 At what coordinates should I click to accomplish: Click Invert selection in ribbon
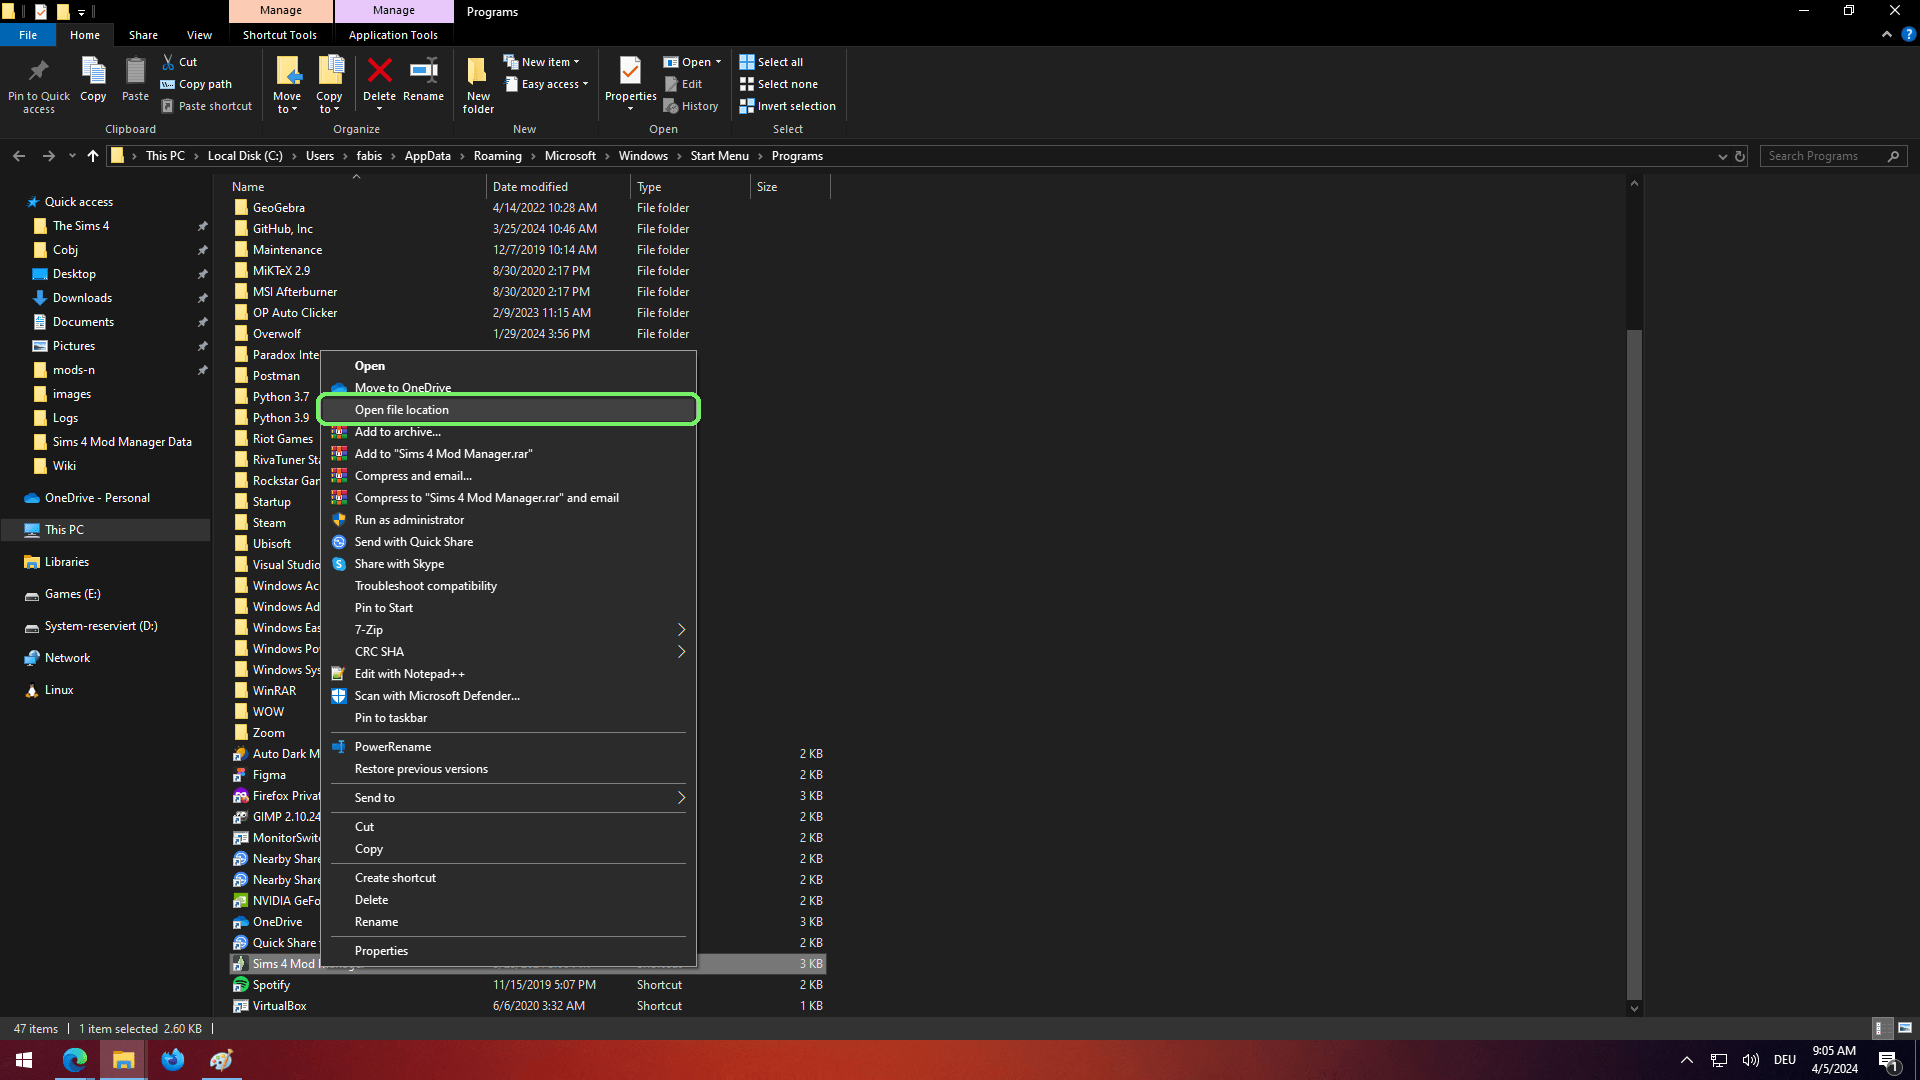[787, 106]
